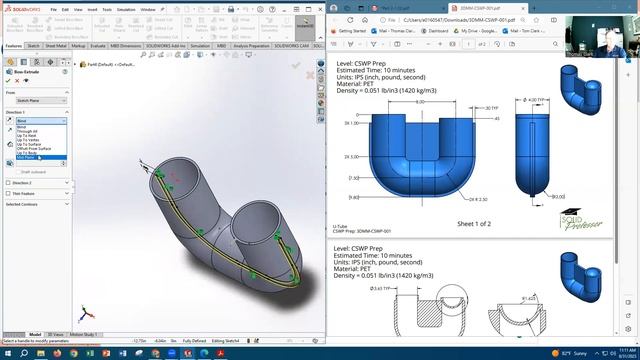Click PDF zoom in plus icon
This screenshot has width=640, height=360.
[x=440, y=44]
